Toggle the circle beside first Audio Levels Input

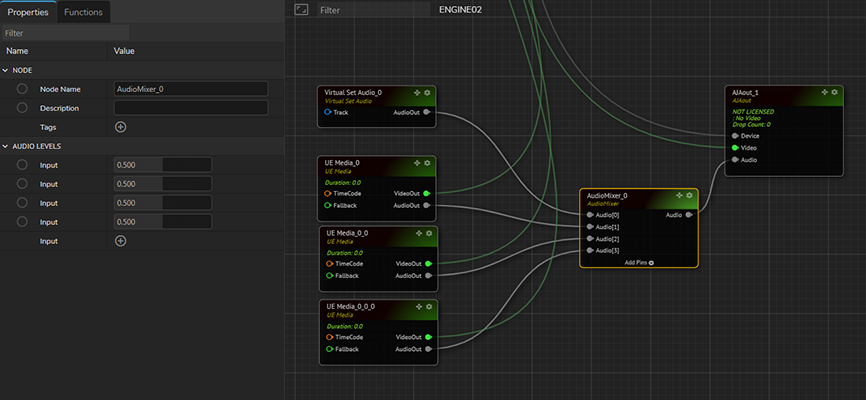coord(22,165)
